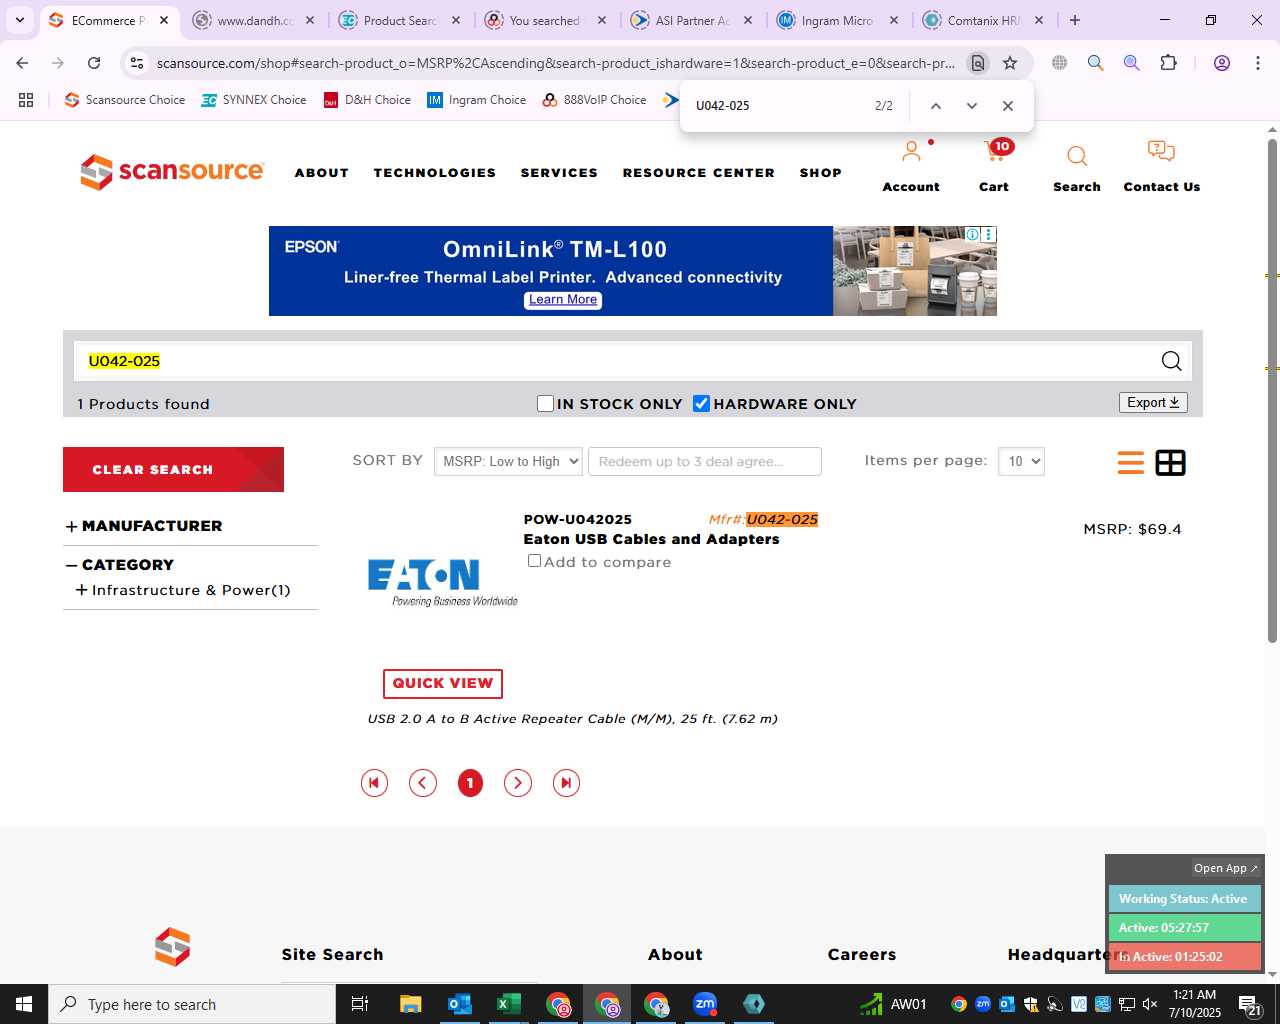
Task: Jump to next find-in-page match
Action: pyautogui.click(x=971, y=106)
